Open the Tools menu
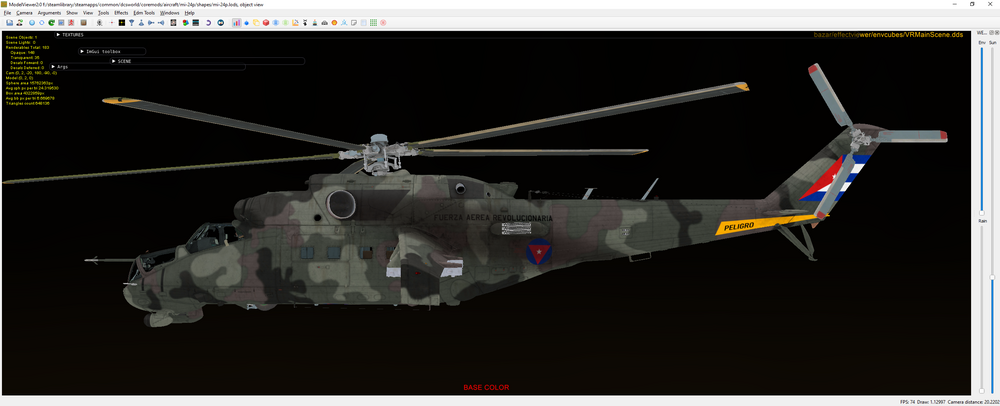This screenshot has width=1000, height=406. [103, 13]
